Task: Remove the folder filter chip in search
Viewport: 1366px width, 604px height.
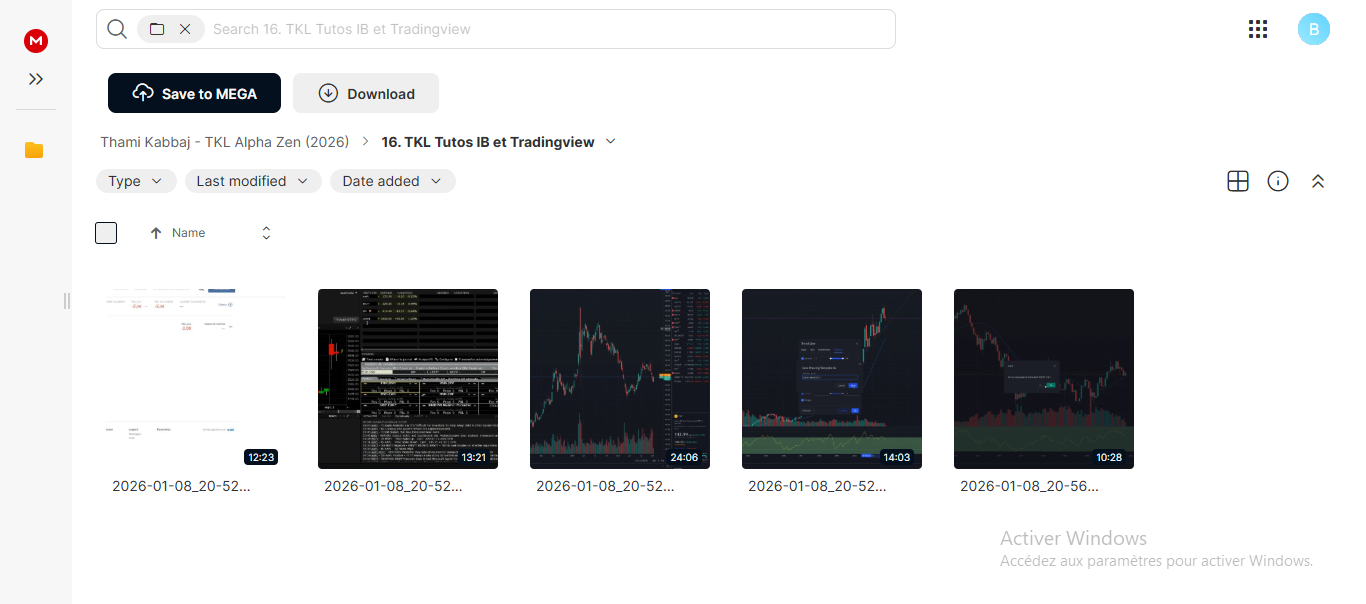Action: [185, 29]
